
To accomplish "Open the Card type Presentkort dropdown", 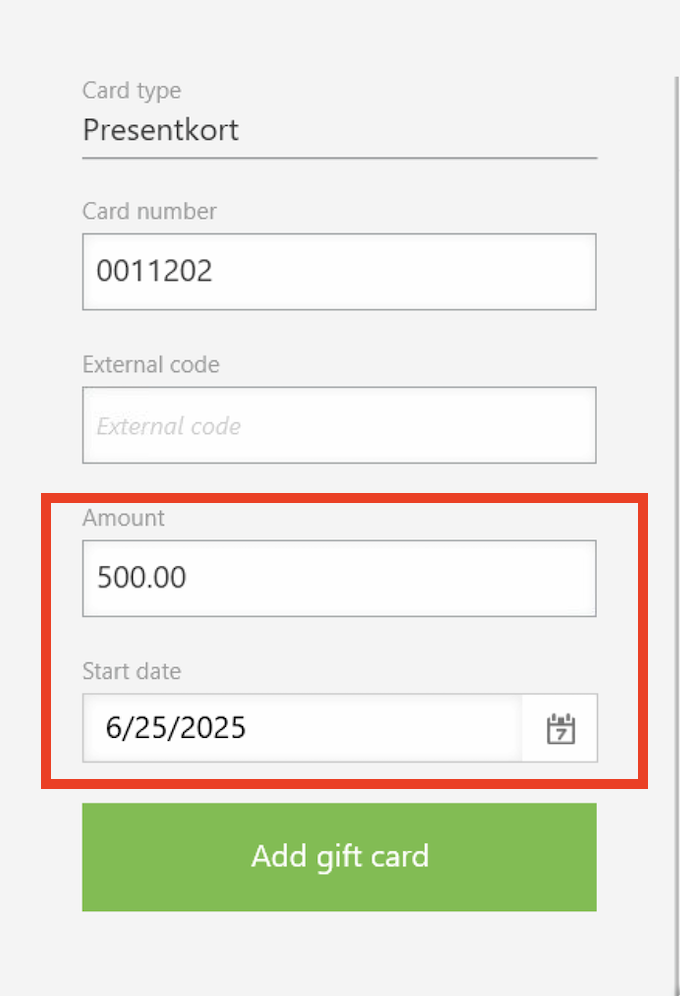I will (340, 130).
